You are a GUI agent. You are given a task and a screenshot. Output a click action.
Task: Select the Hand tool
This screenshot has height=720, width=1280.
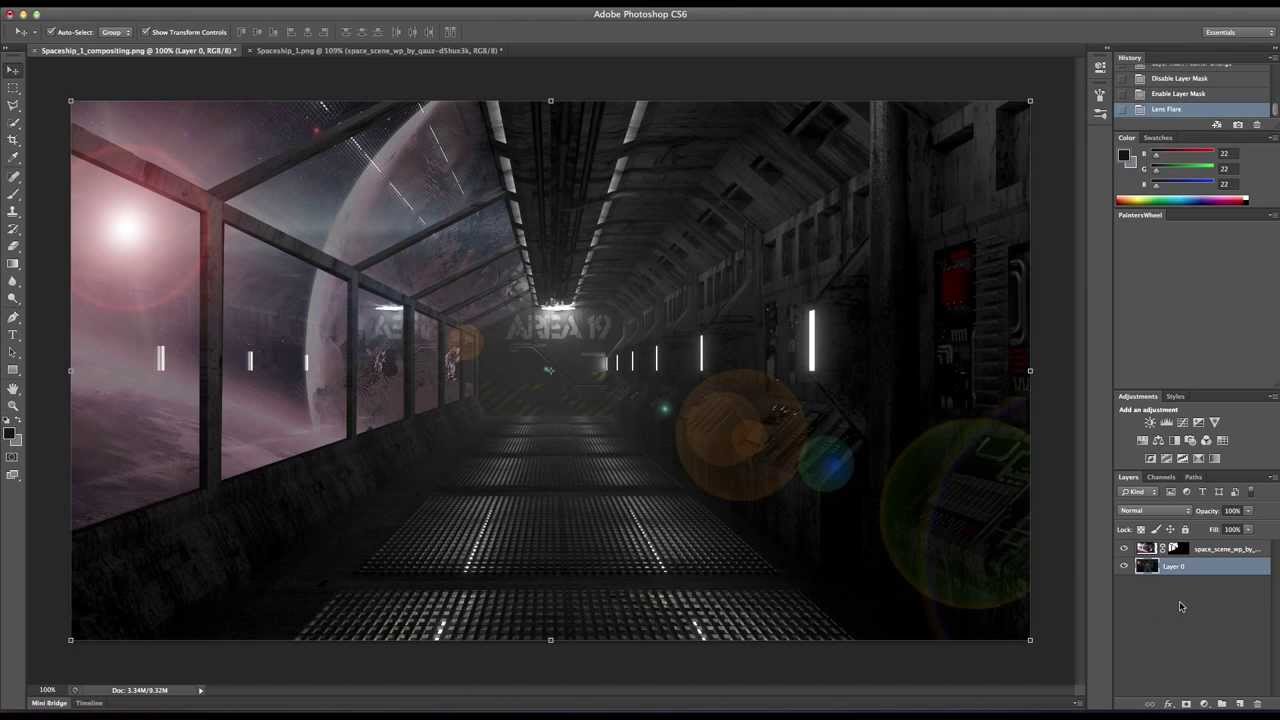pyautogui.click(x=13, y=388)
